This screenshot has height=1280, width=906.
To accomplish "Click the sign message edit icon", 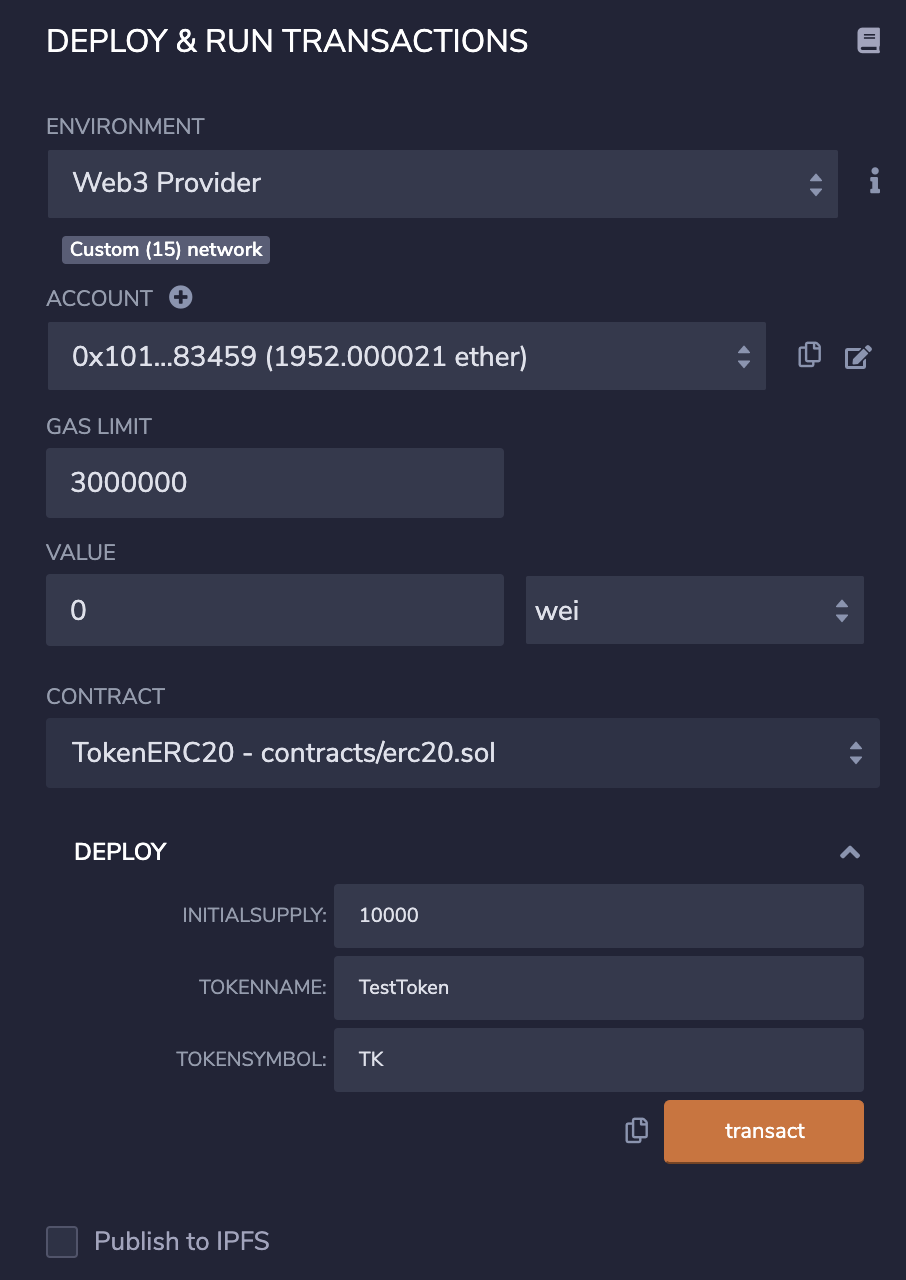I will click(x=858, y=356).
